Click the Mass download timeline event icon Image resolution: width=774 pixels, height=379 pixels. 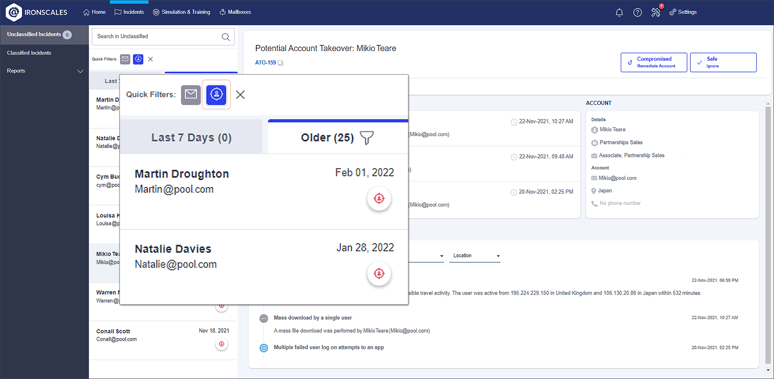coord(264,318)
